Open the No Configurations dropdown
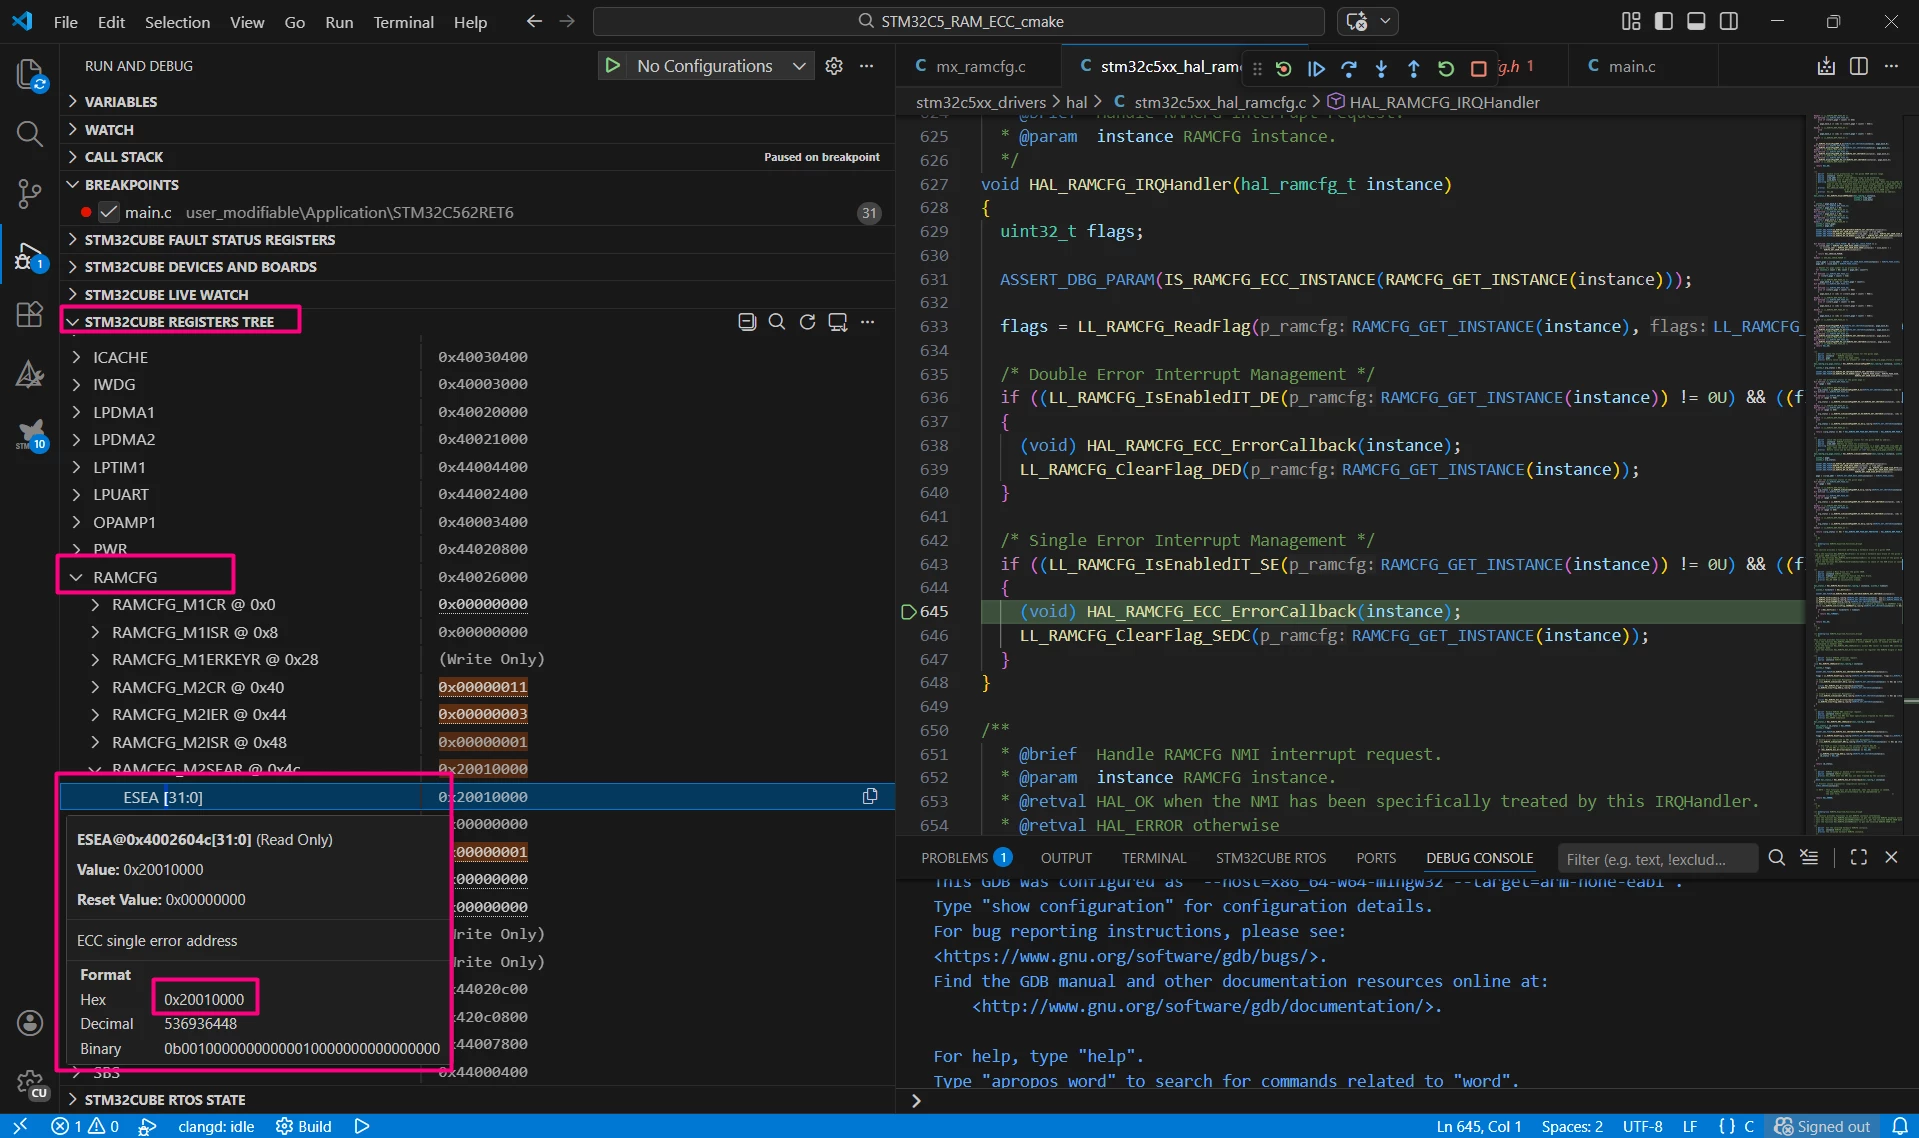This screenshot has height=1138, width=1919. (720, 66)
